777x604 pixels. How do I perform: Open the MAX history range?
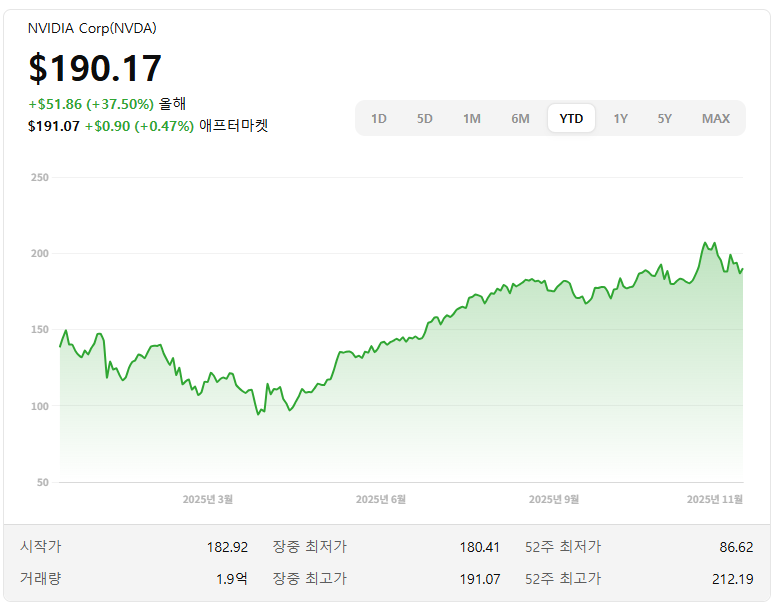point(716,118)
